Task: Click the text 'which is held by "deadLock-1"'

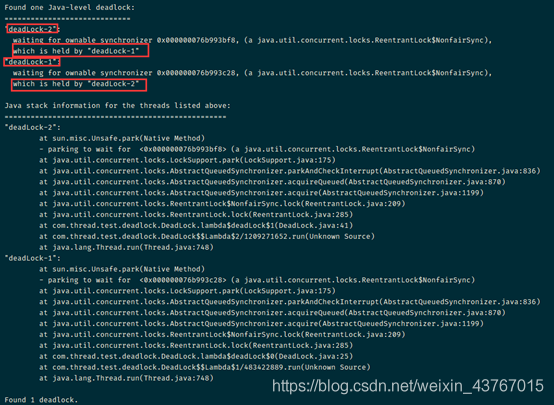Action: [80, 51]
